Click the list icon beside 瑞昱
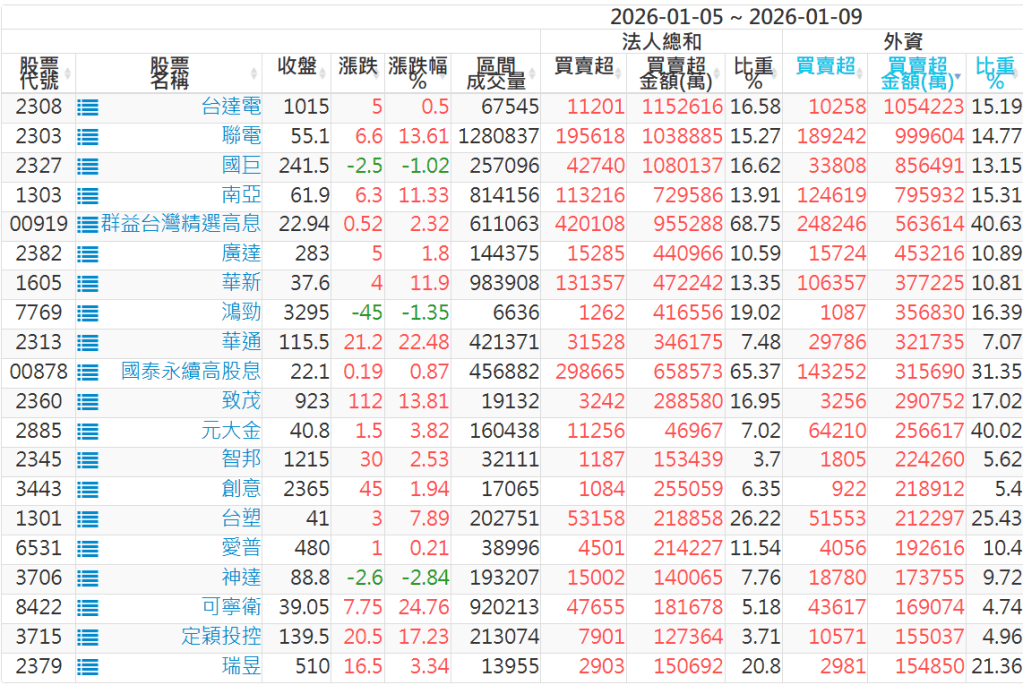Image resolution: width=1023 pixels, height=685 pixels. 87,667
